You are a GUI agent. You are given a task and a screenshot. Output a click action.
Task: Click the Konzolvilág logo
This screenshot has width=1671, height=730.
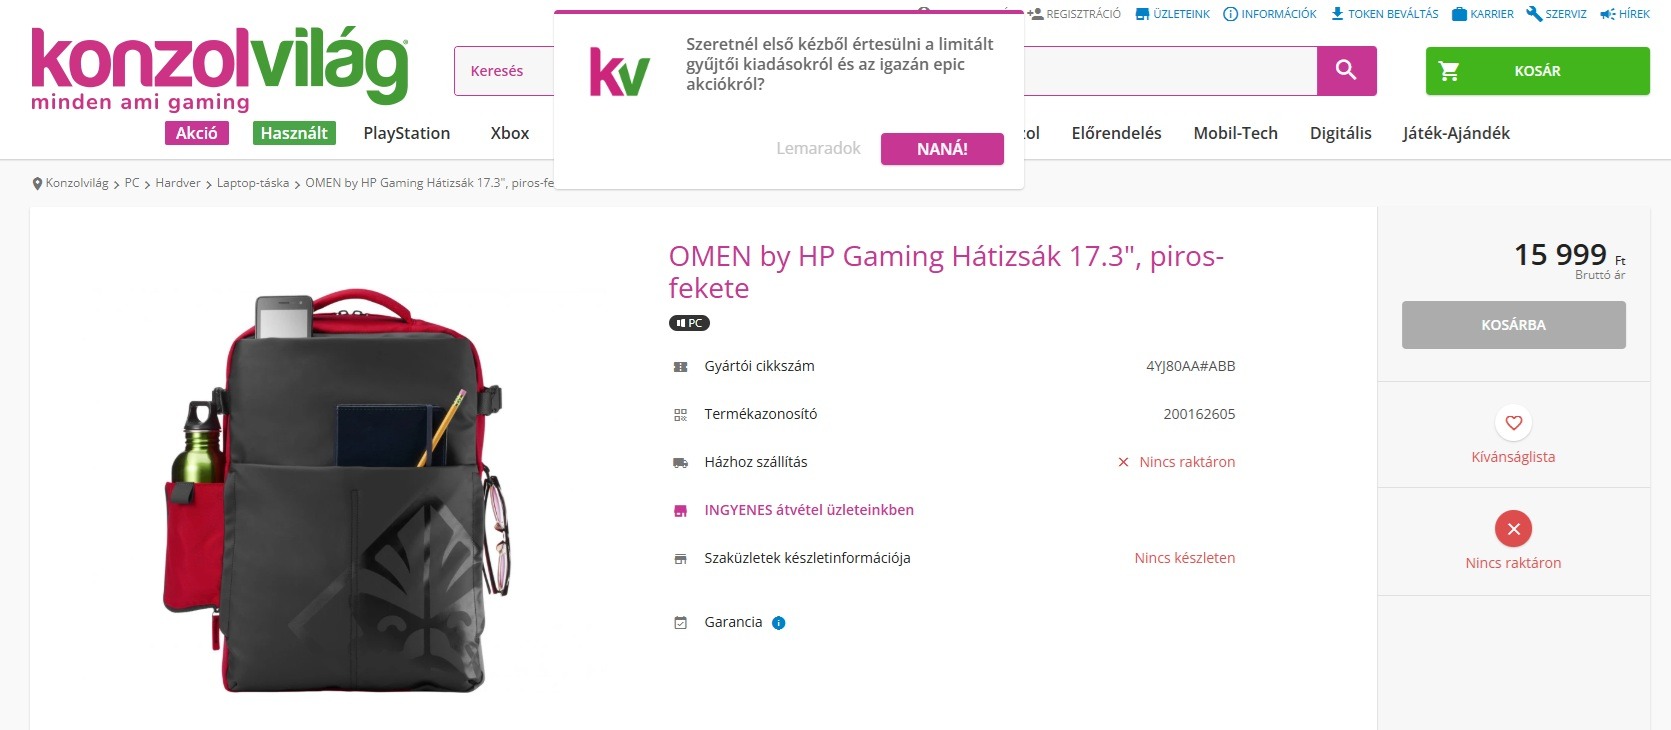click(220, 68)
